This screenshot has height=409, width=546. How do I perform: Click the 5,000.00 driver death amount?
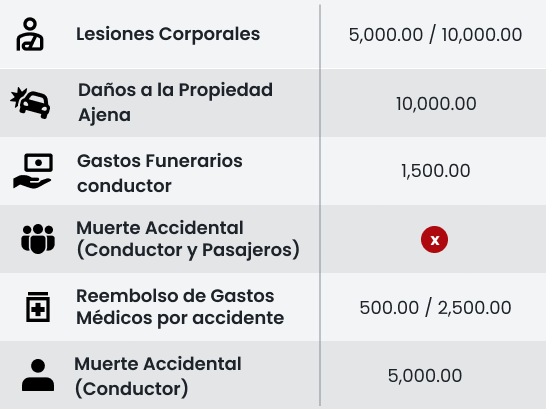pyautogui.click(x=425, y=376)
